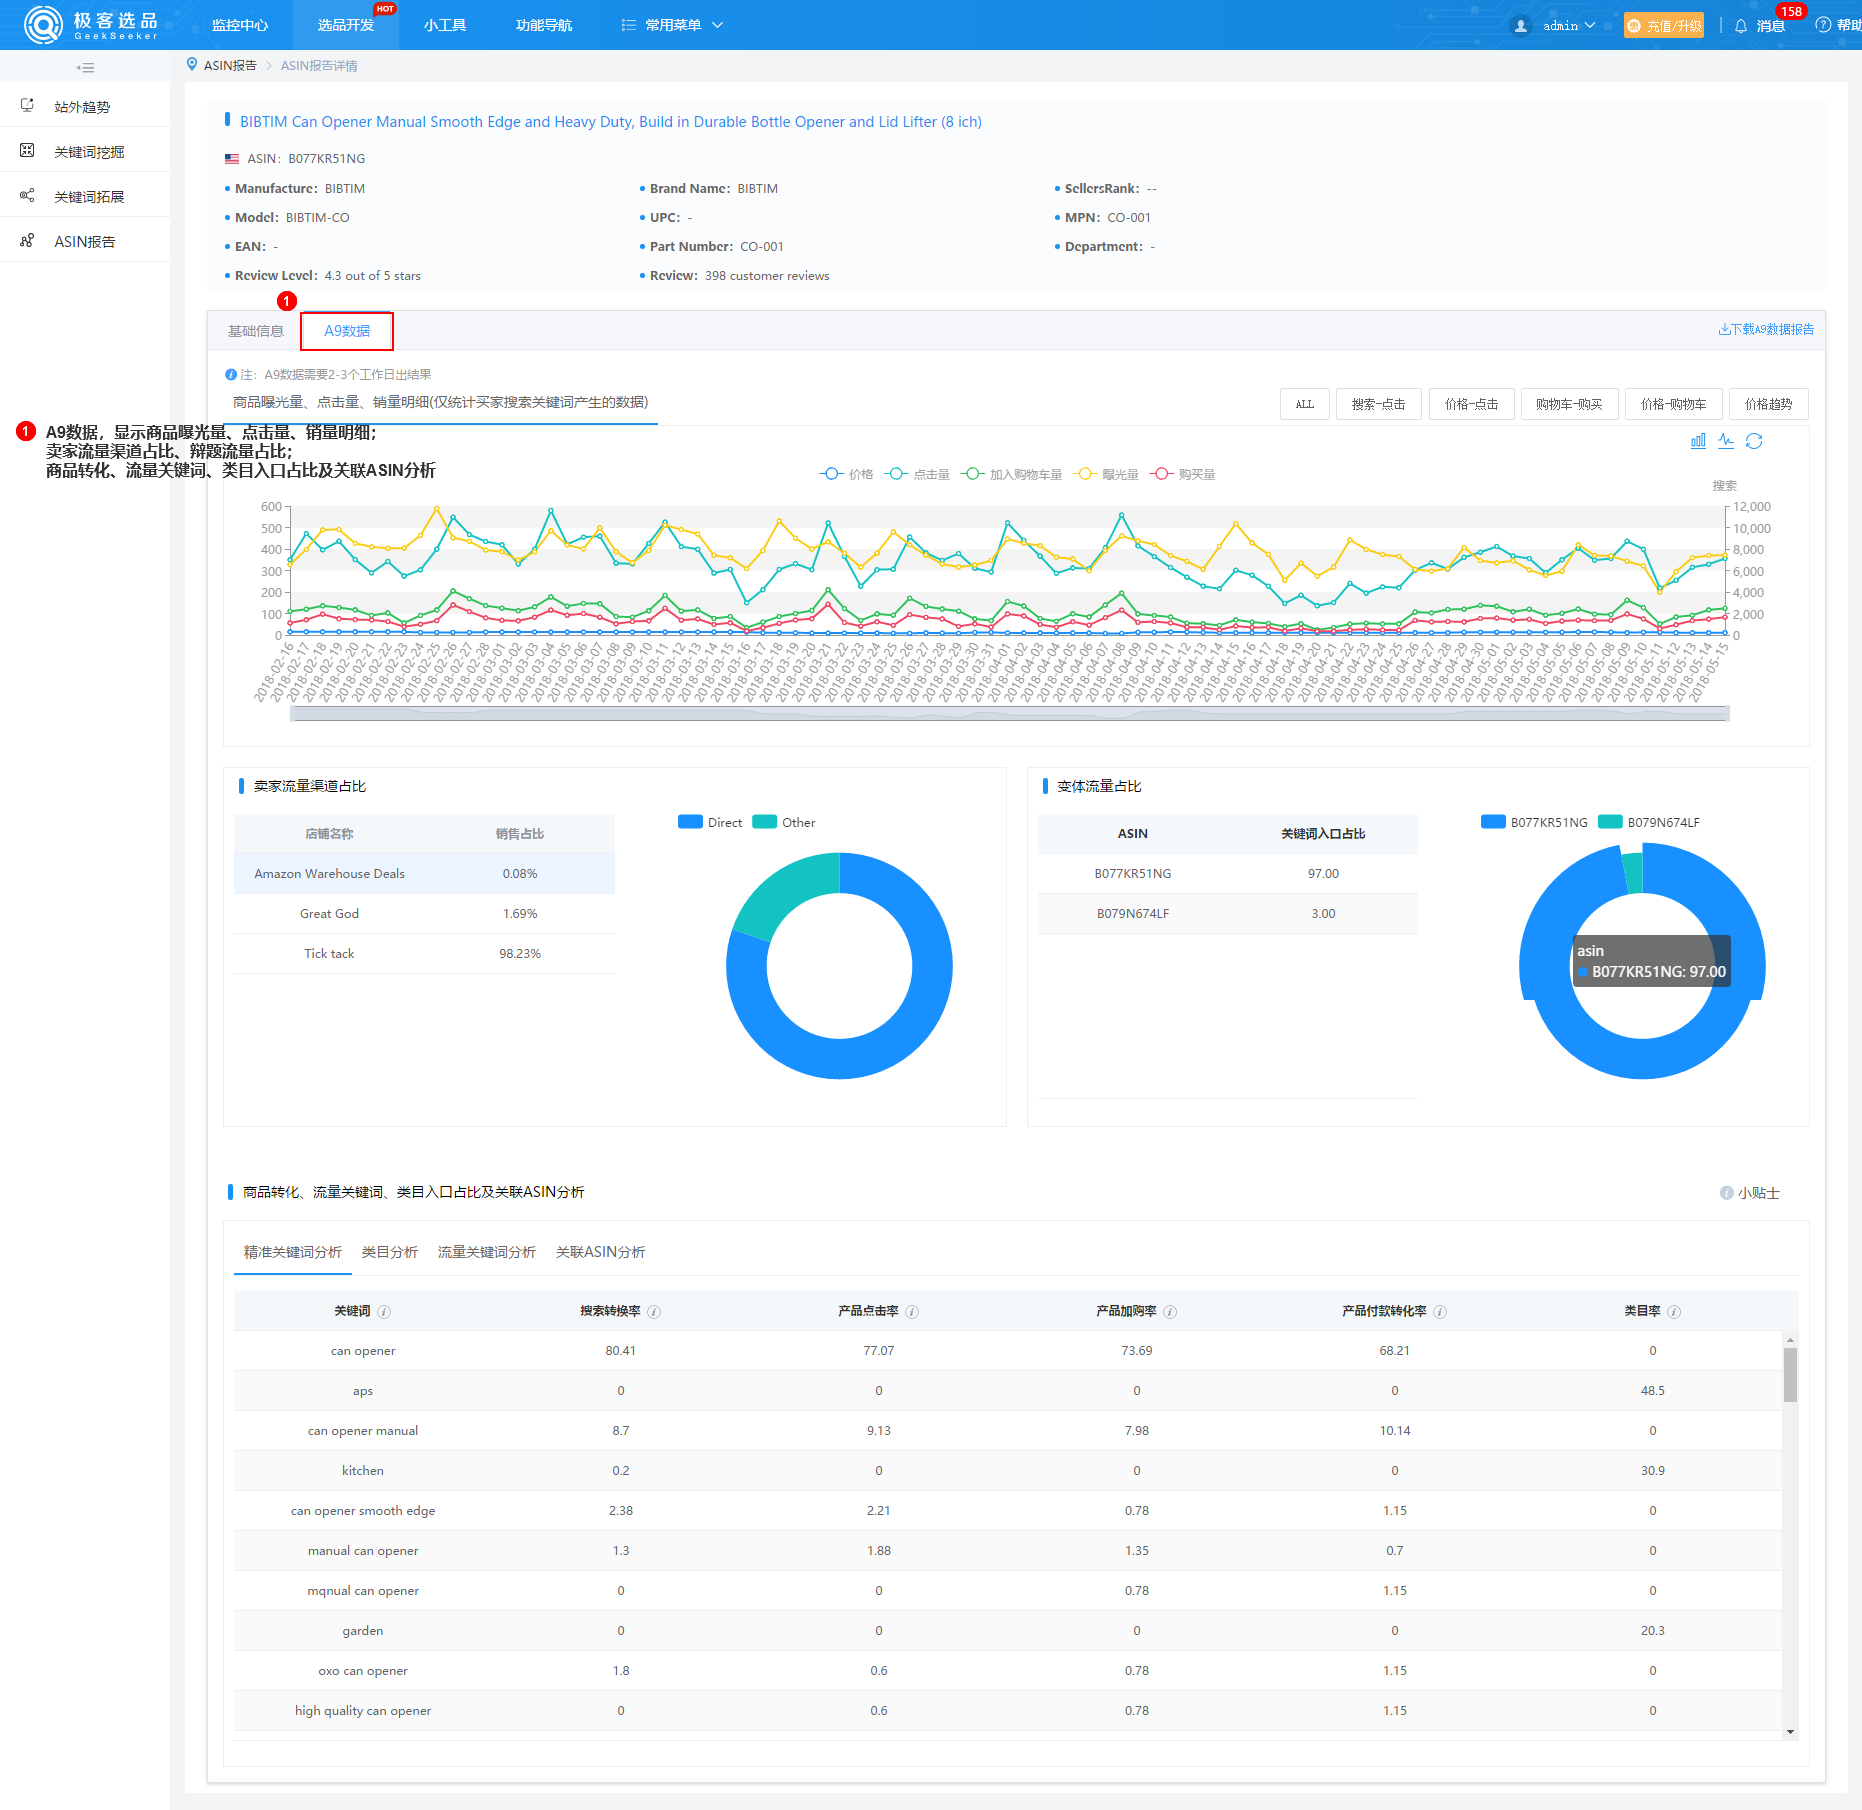Click the 'can opener manual' keyword row
This screenshot has height=1810, width=1862.
pyautogui.click(x=1008, y=1431)
